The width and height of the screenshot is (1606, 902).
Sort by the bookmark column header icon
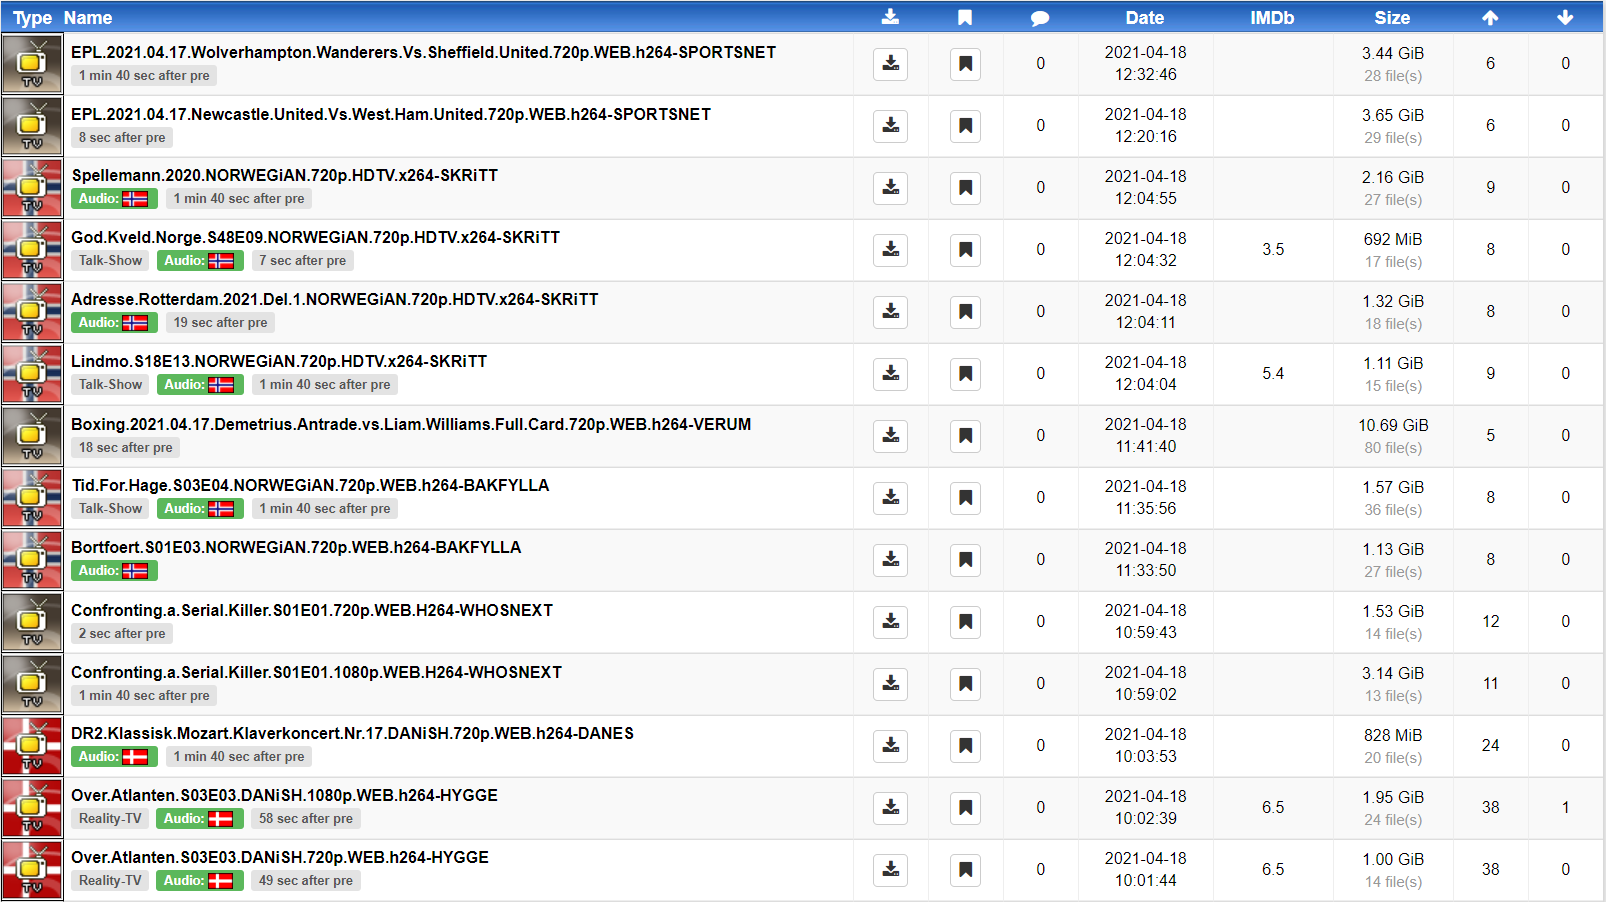965,17
